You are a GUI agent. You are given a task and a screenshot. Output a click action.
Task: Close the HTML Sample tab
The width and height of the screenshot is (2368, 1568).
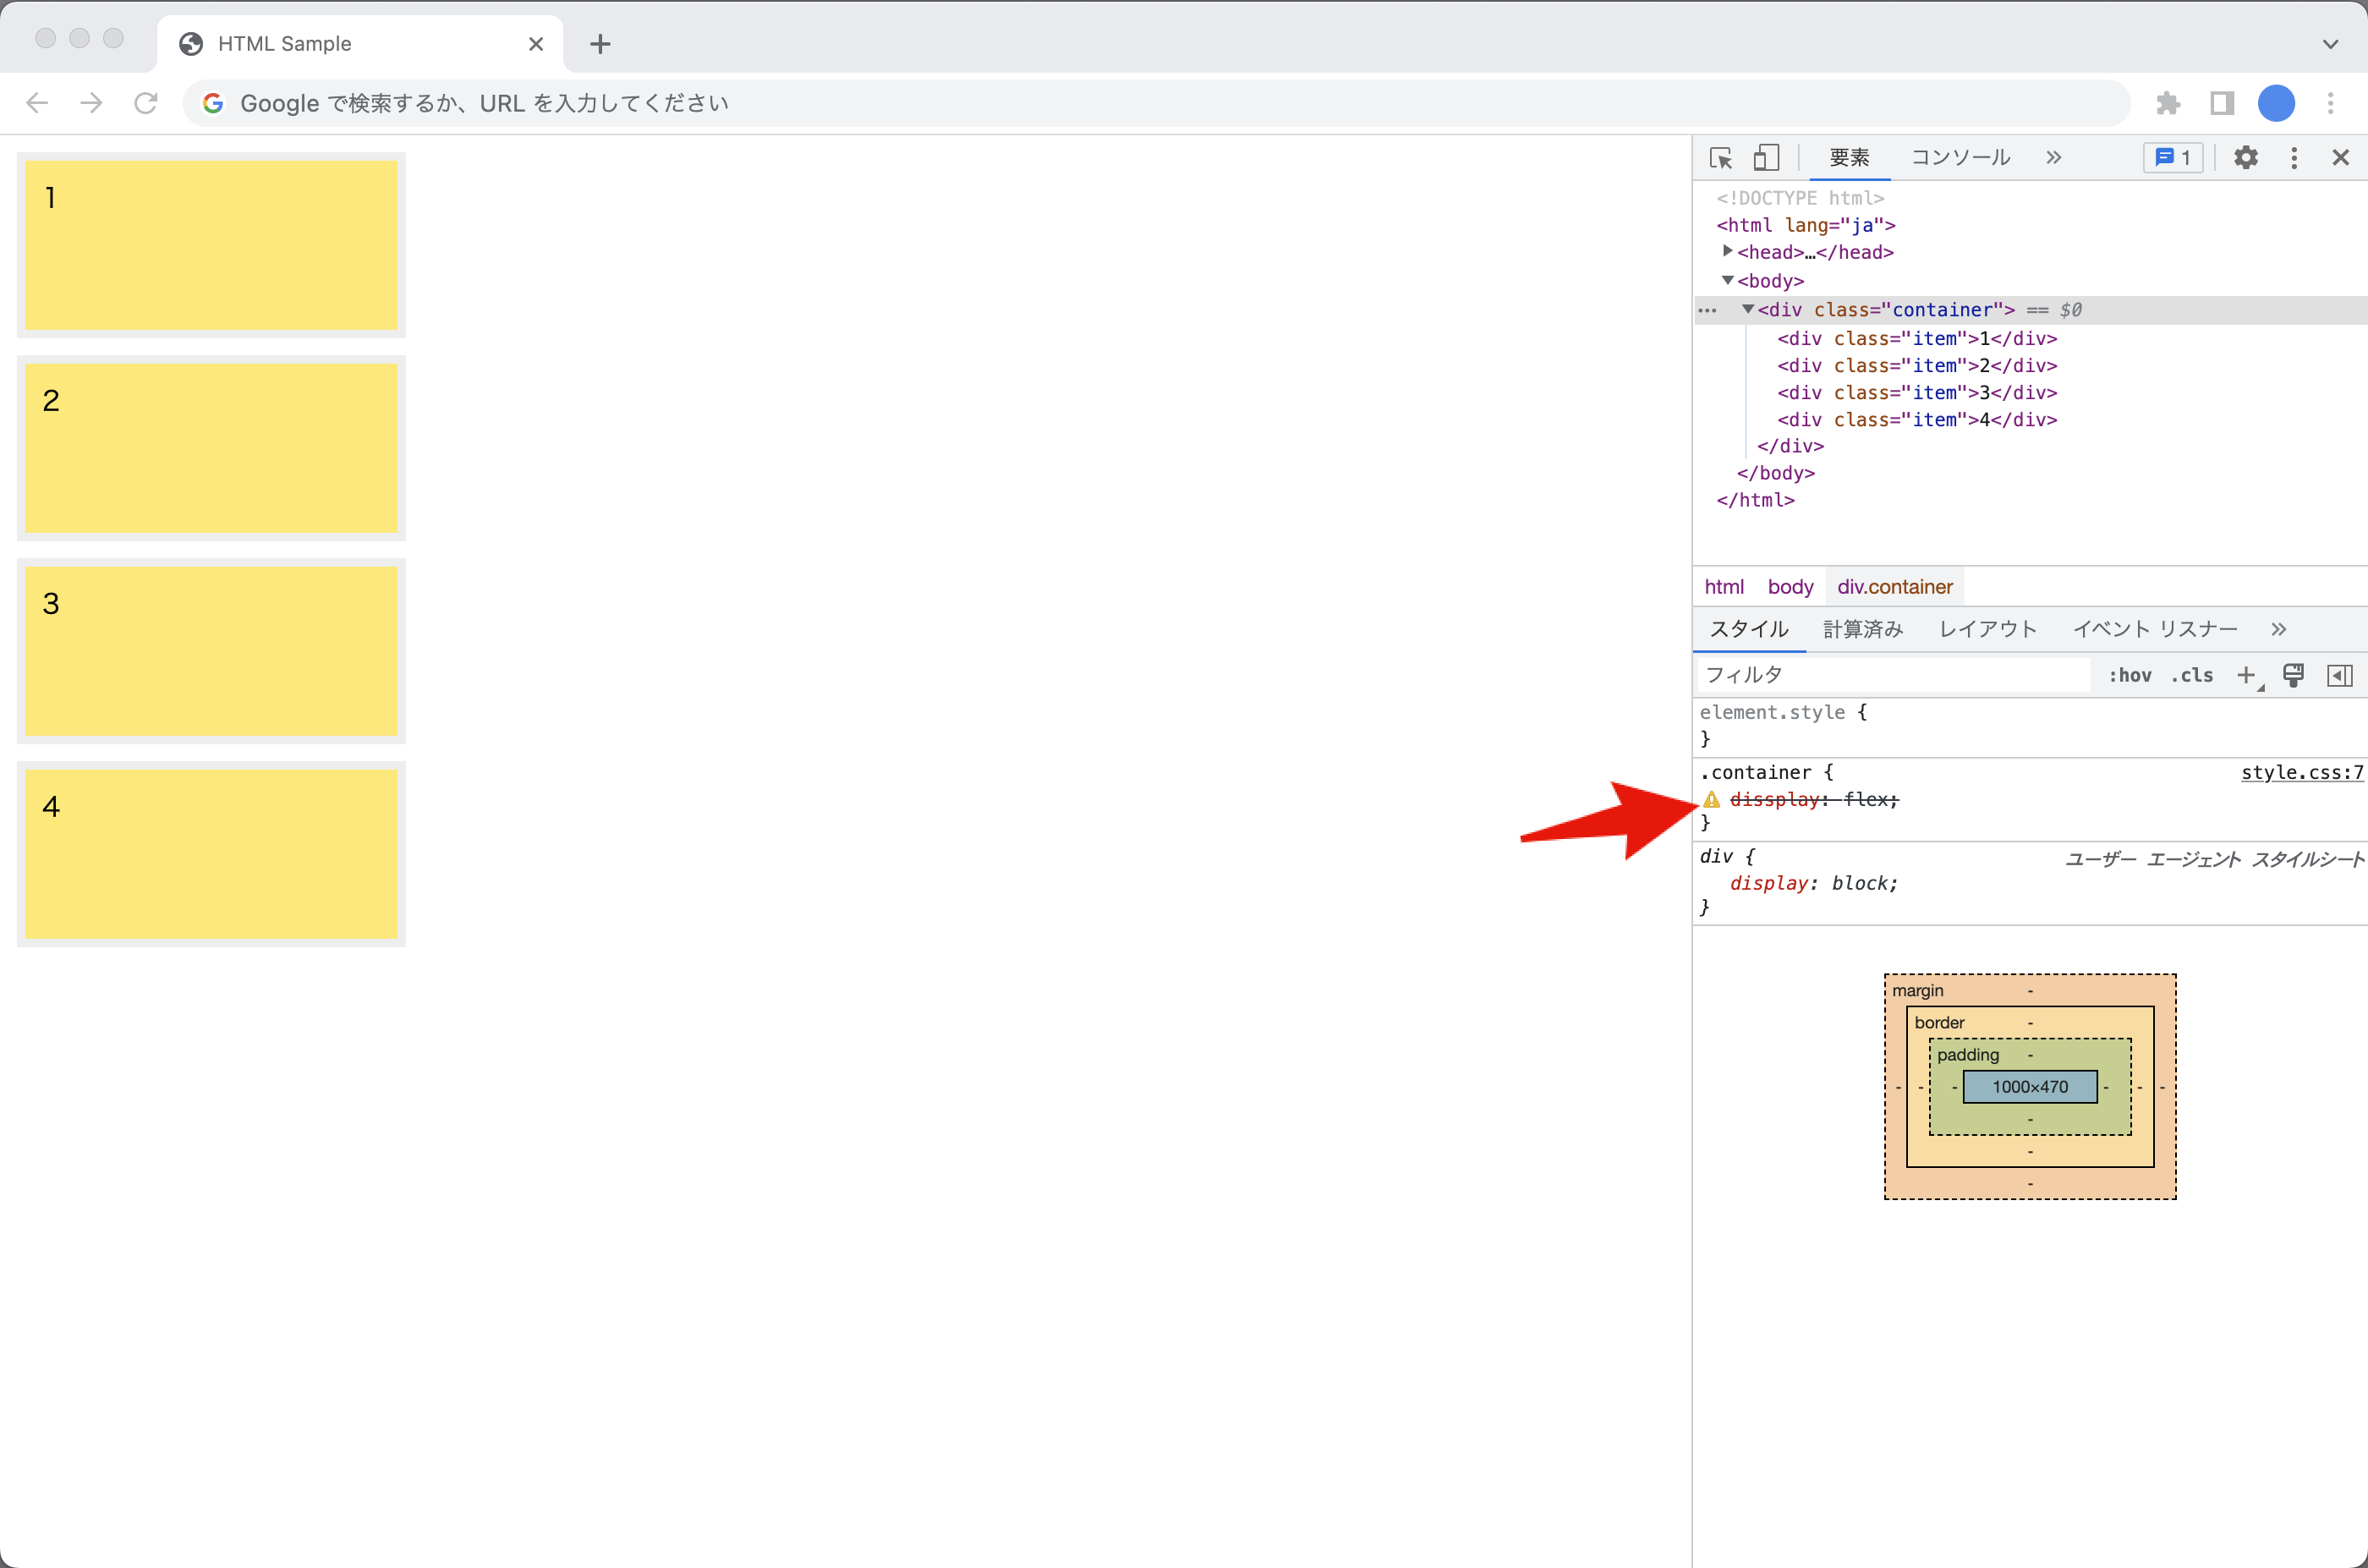point(536,44)
